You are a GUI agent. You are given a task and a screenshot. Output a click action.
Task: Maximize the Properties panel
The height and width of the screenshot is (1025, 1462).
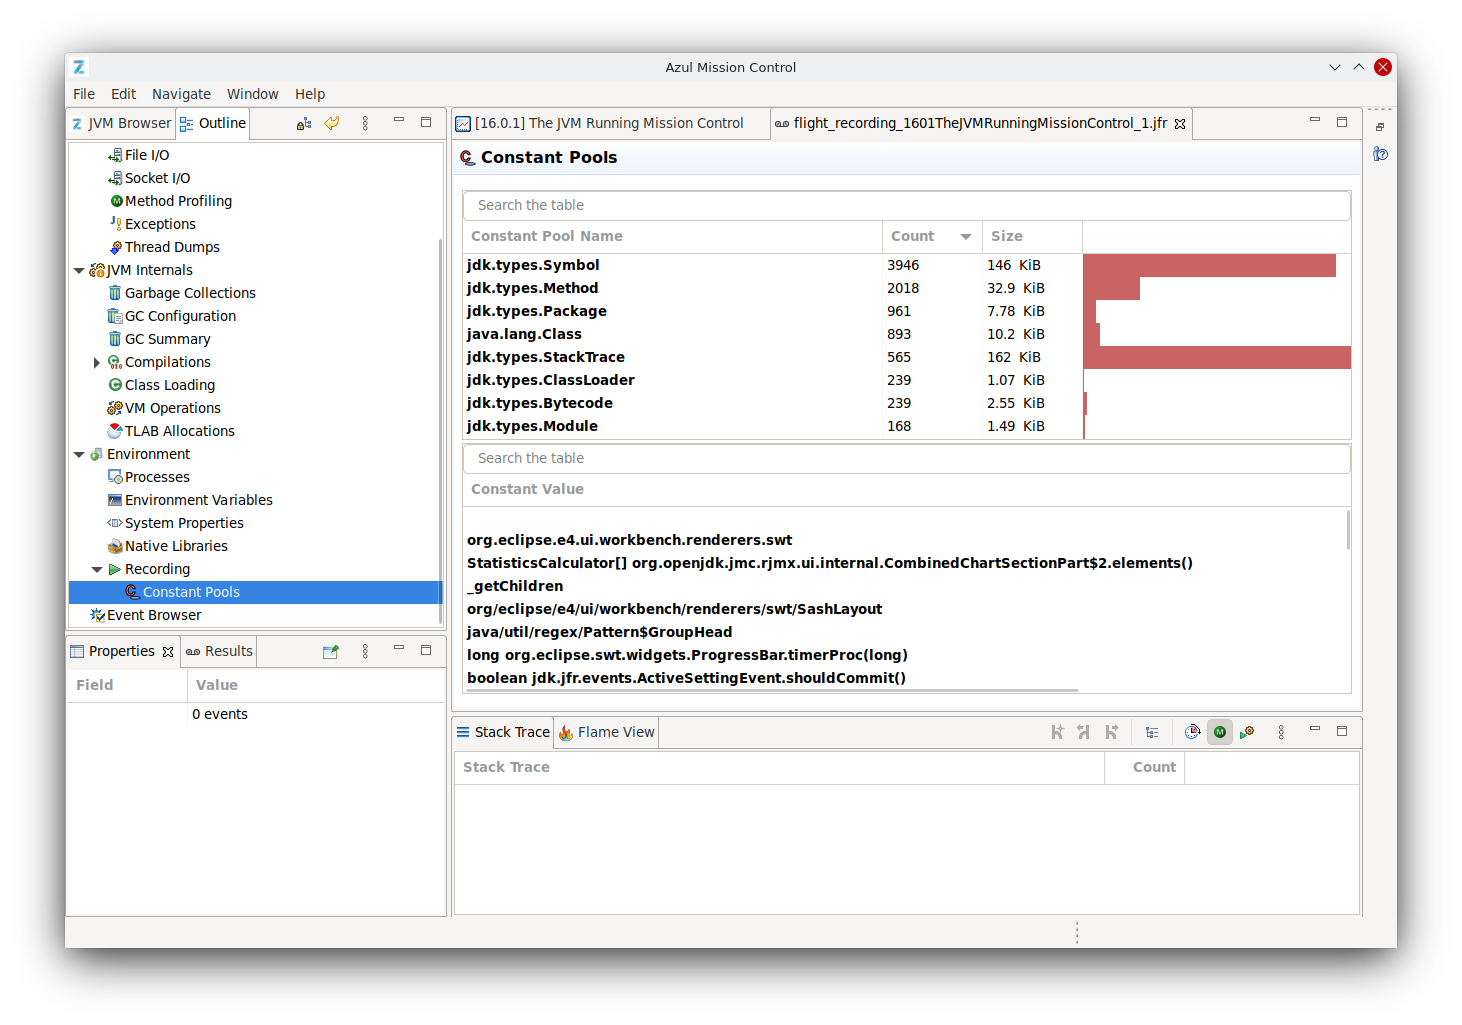(426, 650)
